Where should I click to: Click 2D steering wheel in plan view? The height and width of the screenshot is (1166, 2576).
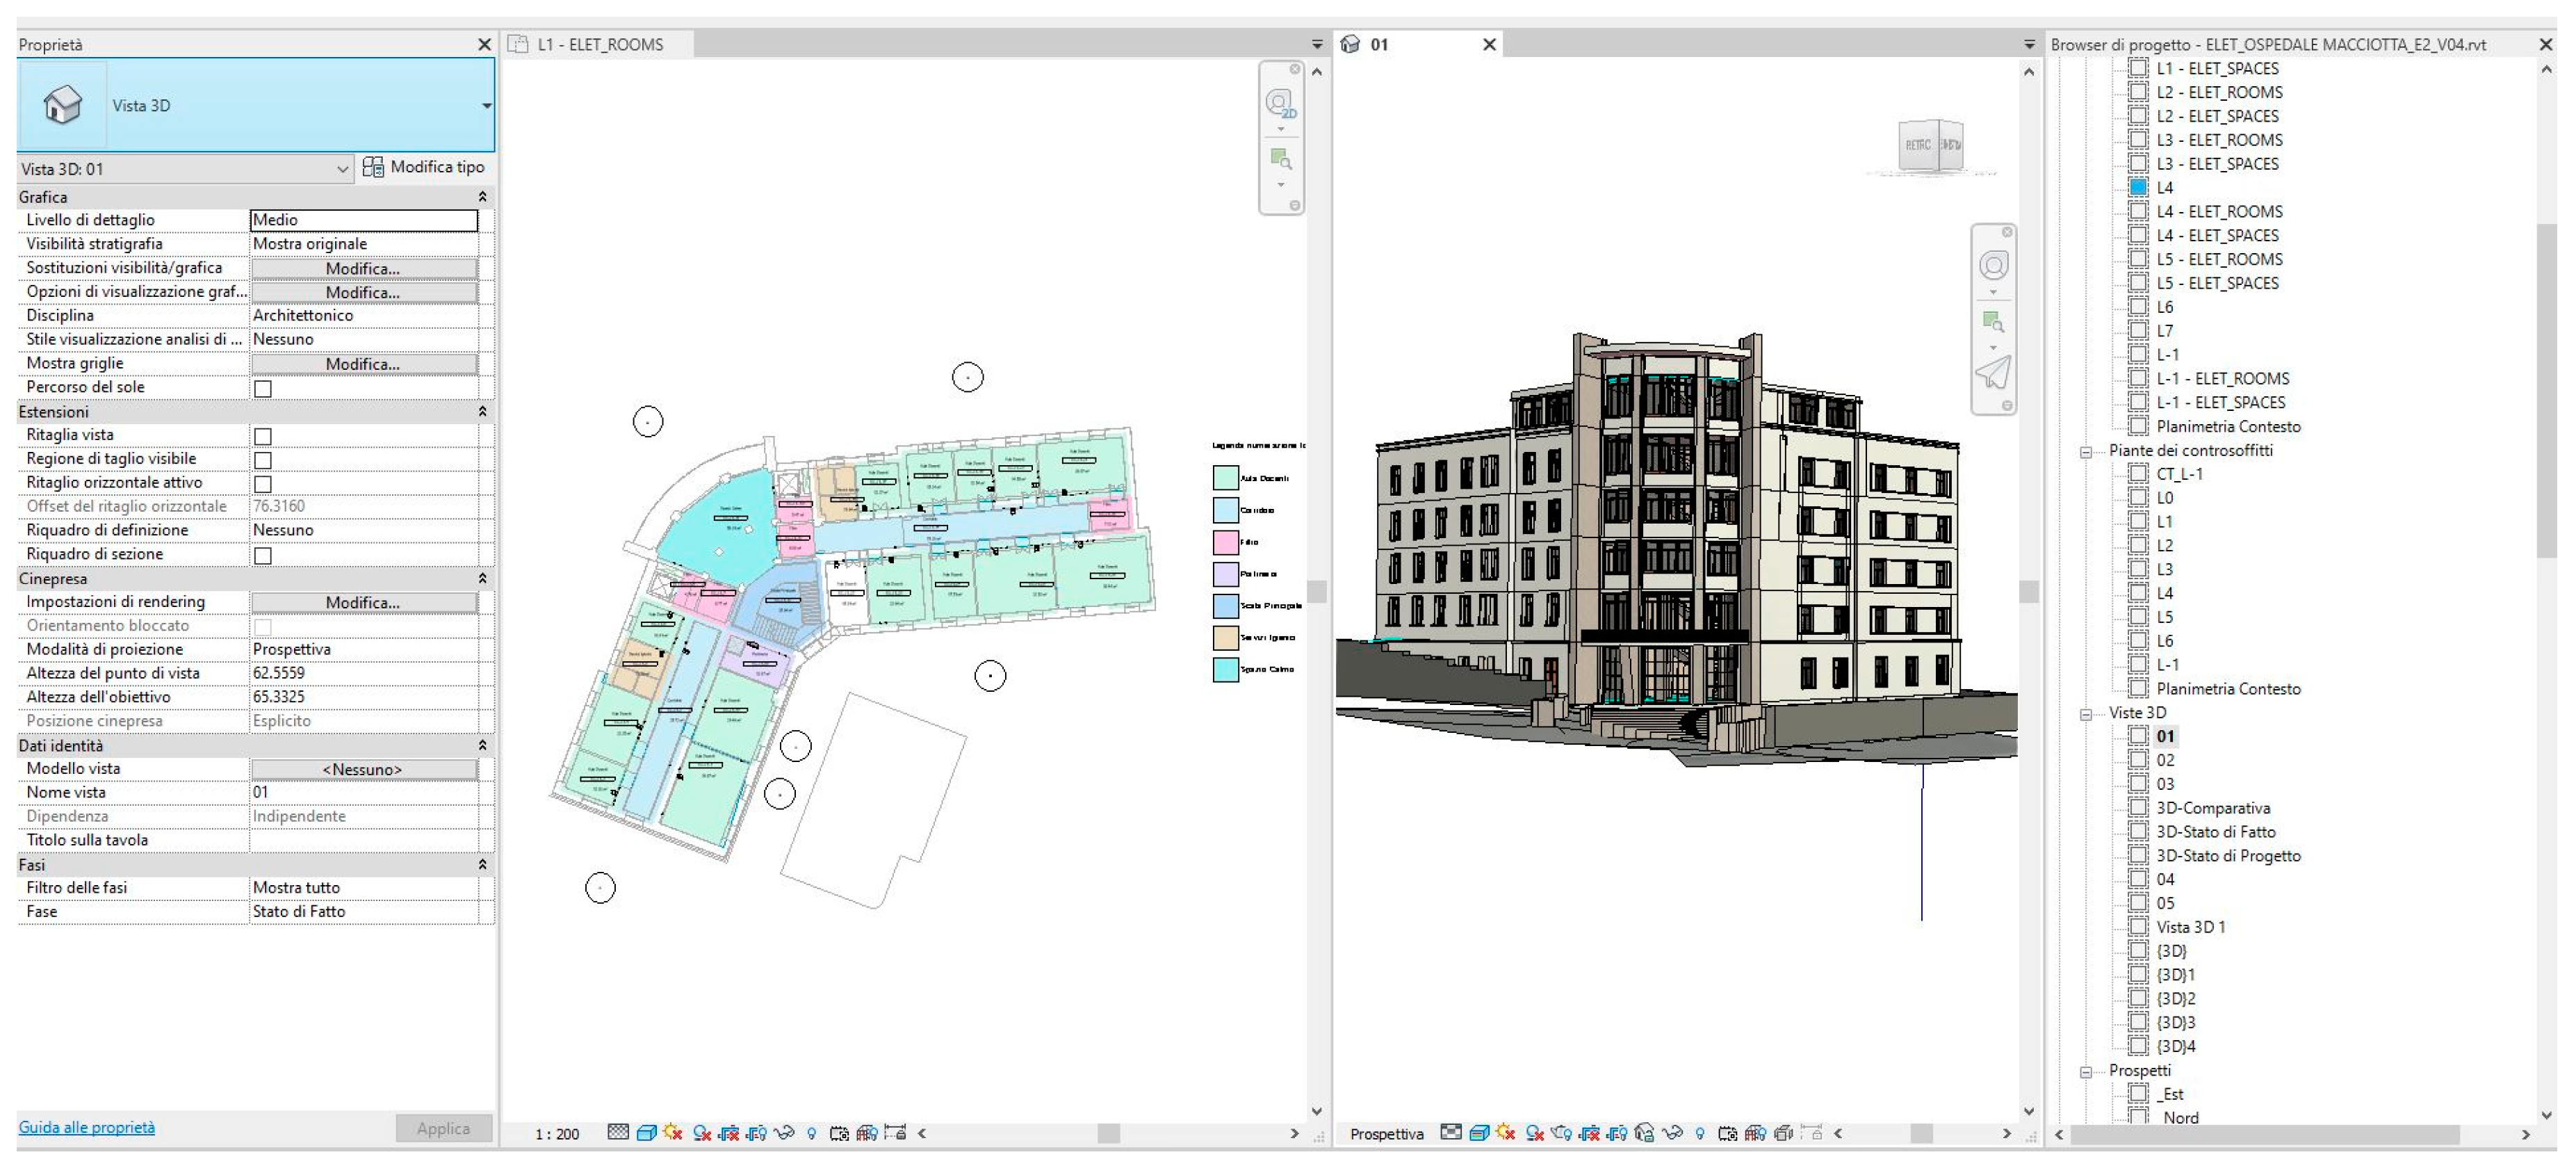pos(1280,103)
